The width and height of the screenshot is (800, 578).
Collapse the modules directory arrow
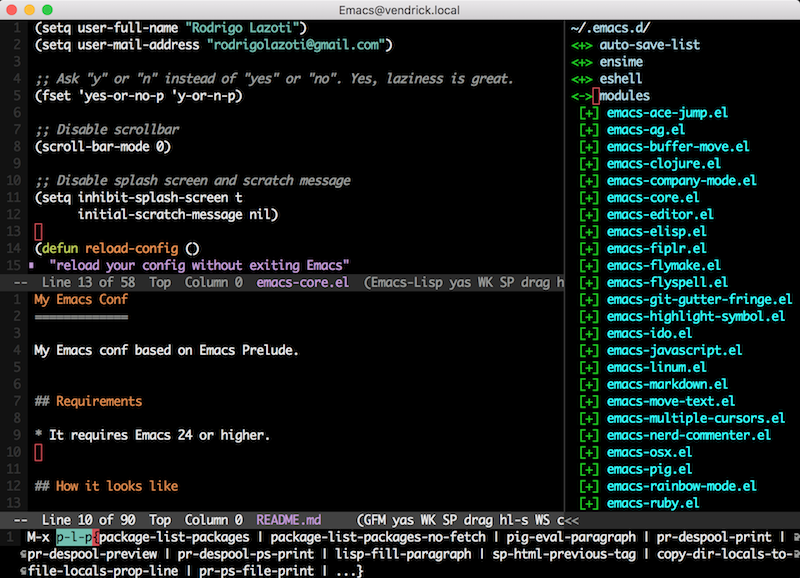click(582, 96)
